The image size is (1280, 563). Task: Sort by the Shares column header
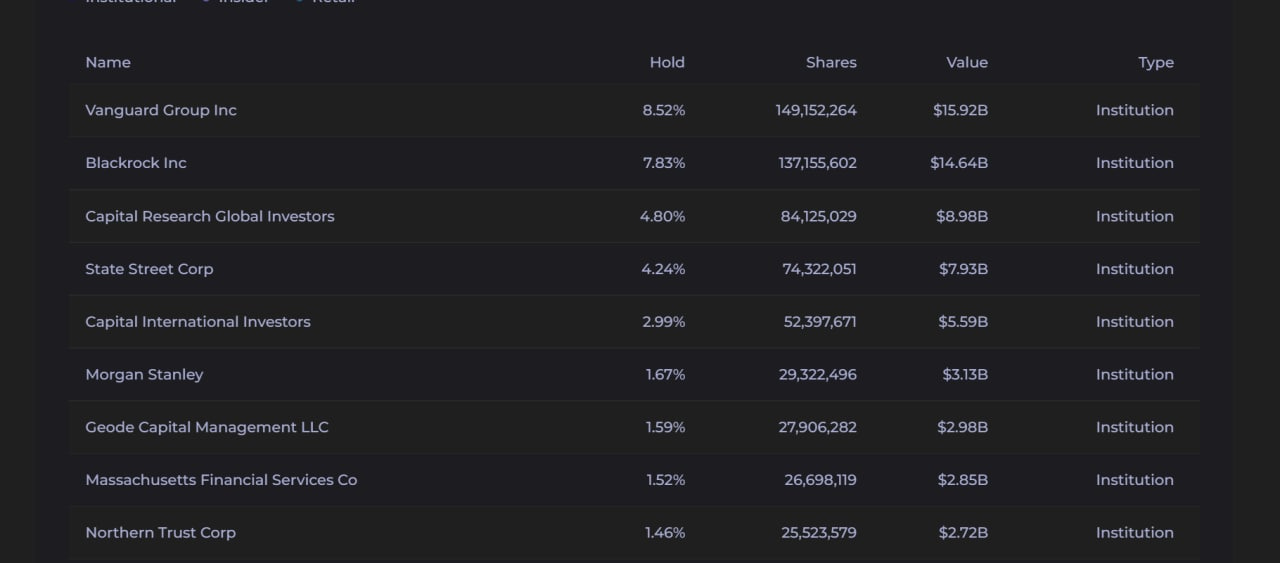point(831,62)
